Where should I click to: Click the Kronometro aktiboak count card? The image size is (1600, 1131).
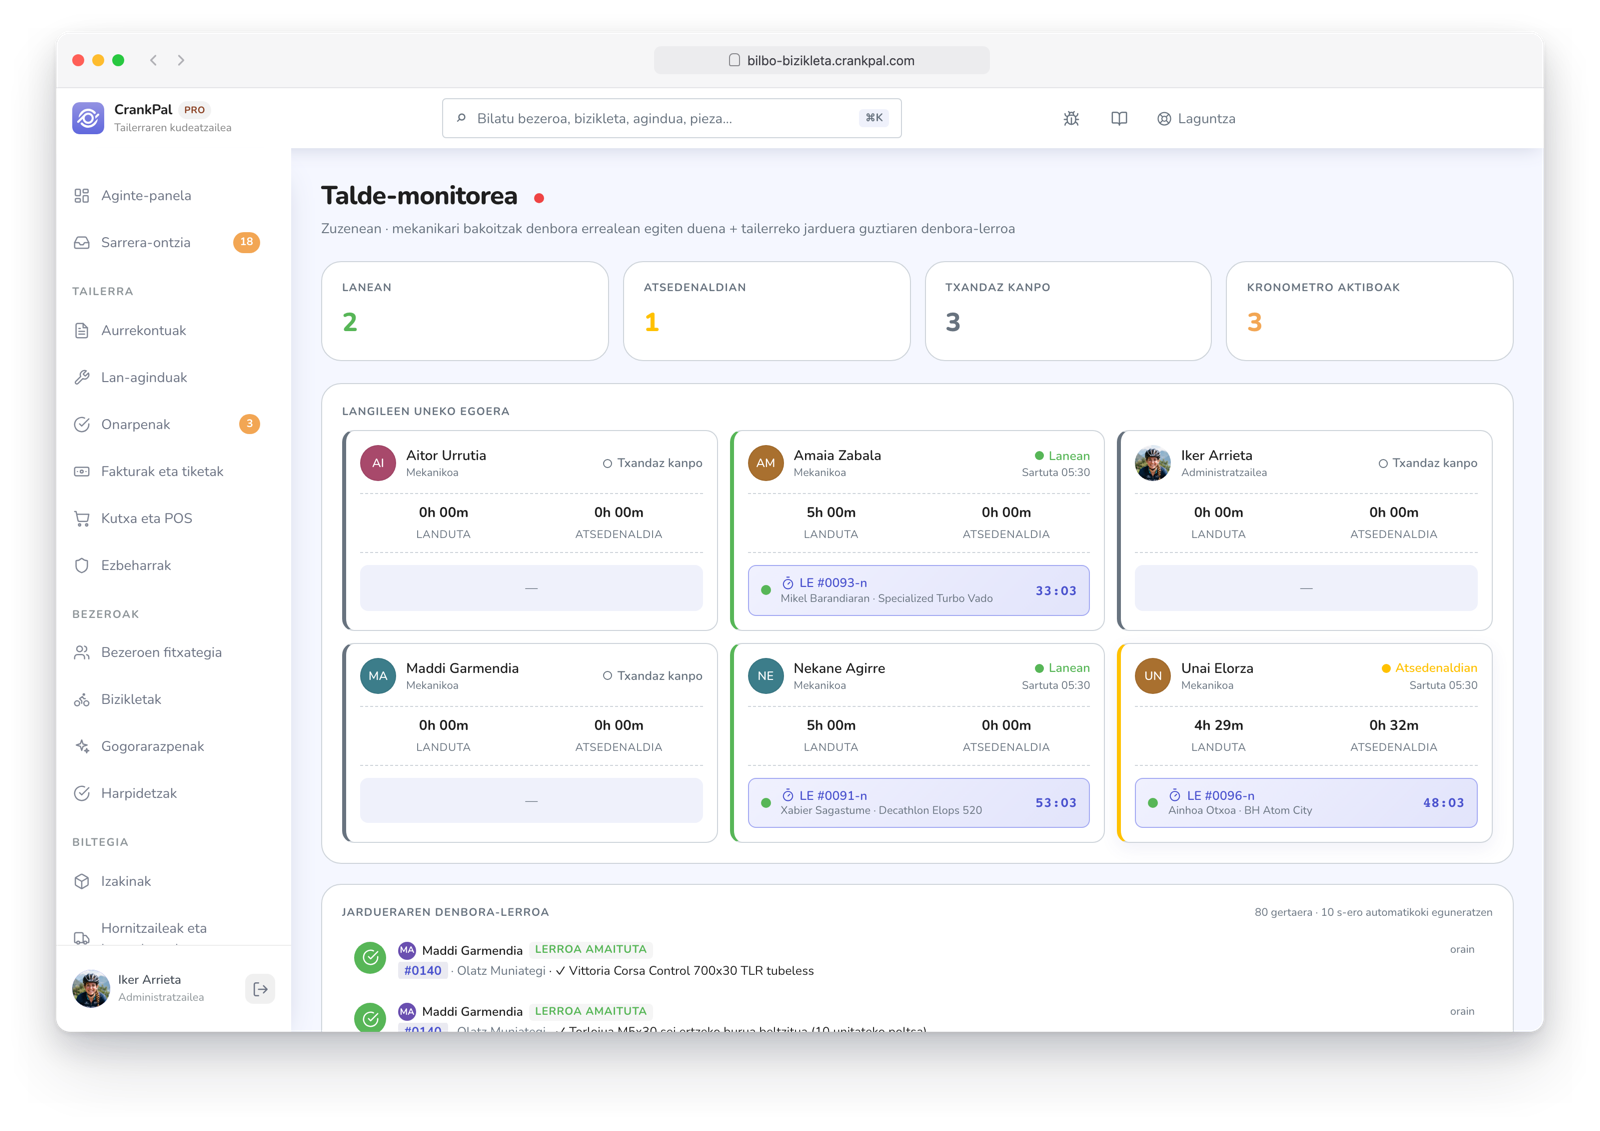tap(1370, 311)
